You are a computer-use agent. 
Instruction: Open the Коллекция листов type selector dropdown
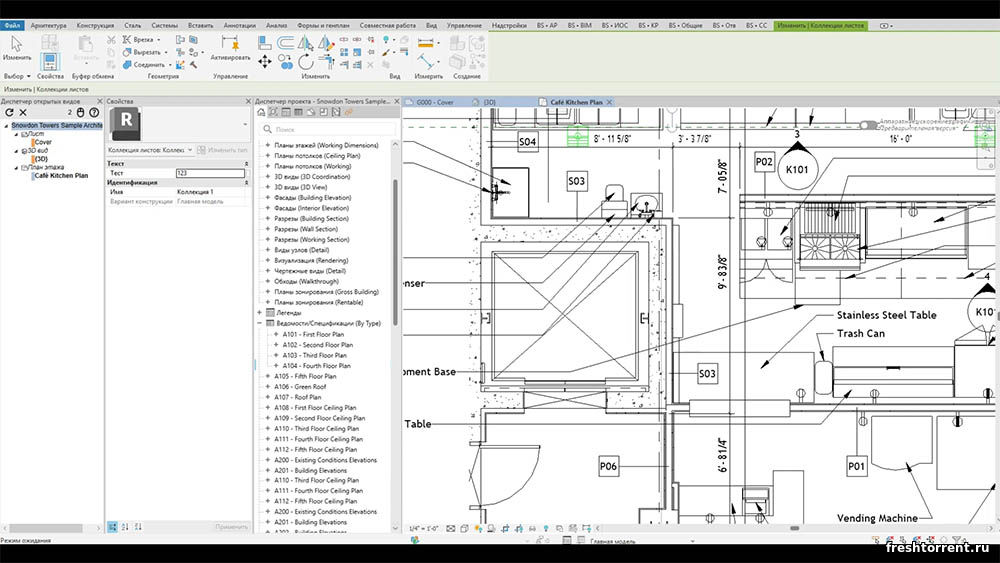(190, 150)
